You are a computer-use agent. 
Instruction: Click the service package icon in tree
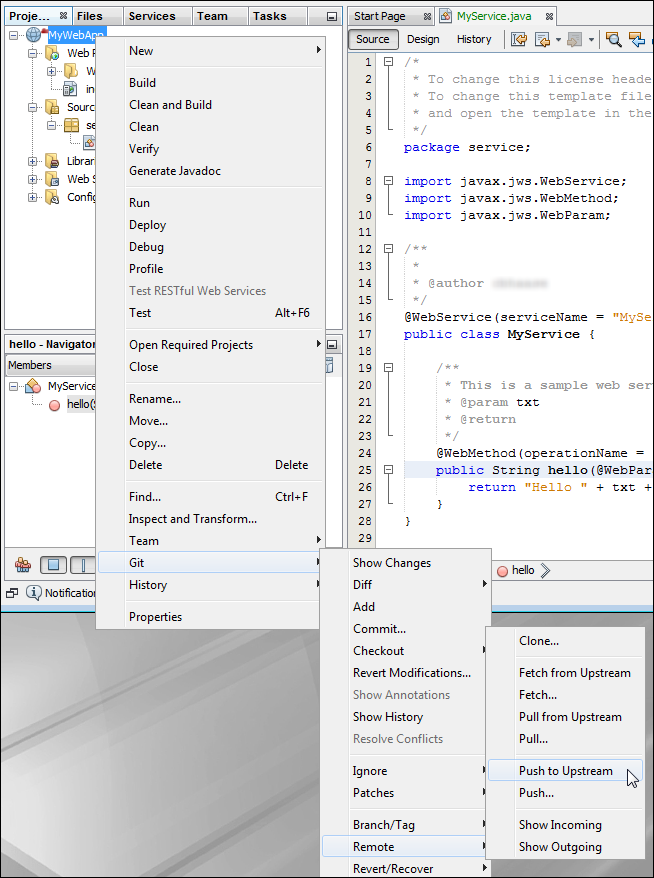coord(71,125)
